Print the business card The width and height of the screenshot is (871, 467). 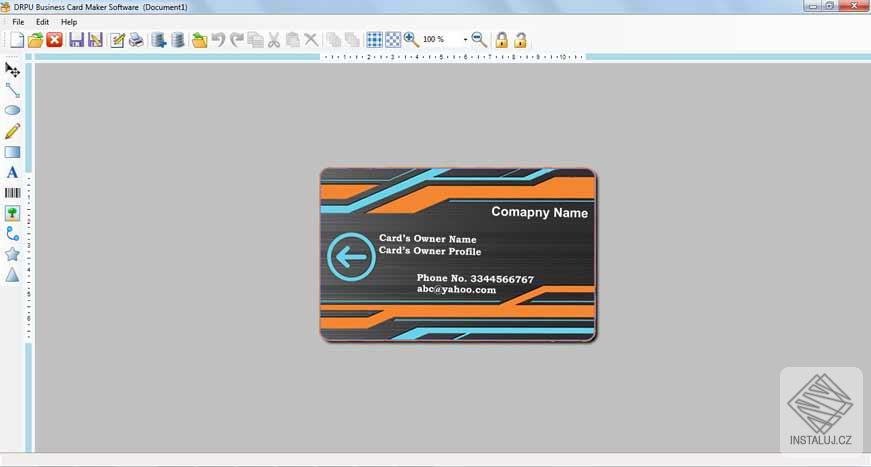136,40
